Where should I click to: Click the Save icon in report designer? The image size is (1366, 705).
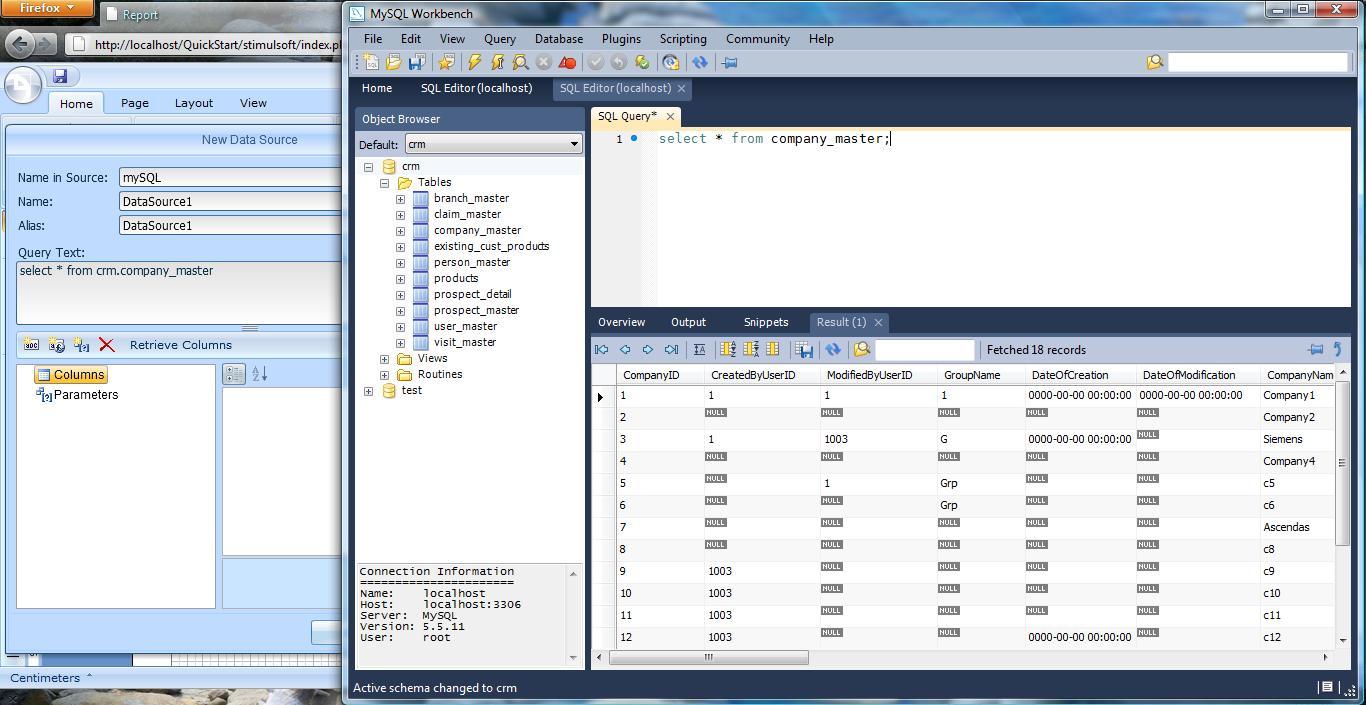[x=60, y=77]
